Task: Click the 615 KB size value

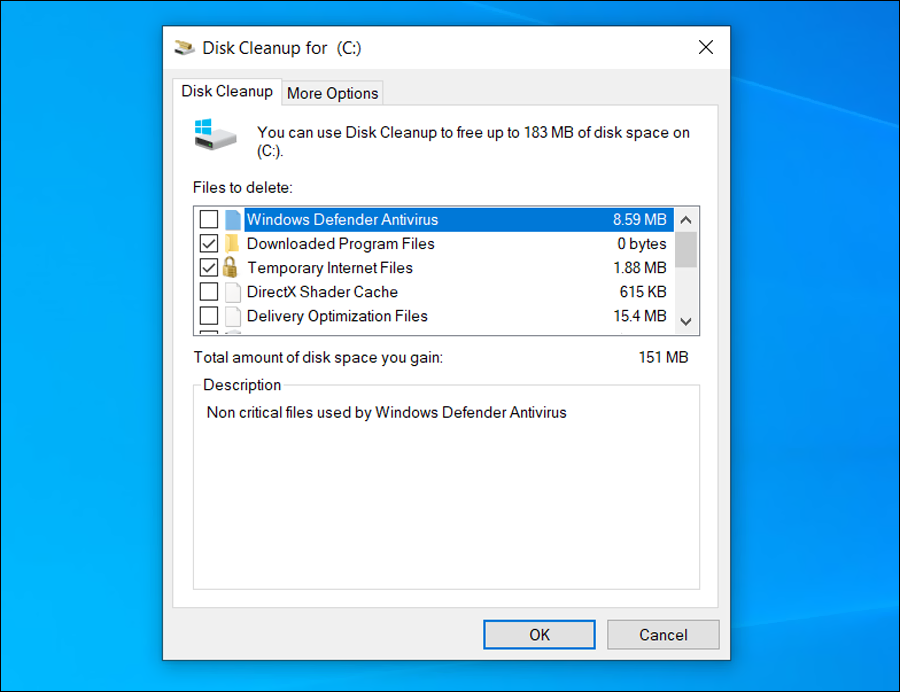Action: click(643, 292)
